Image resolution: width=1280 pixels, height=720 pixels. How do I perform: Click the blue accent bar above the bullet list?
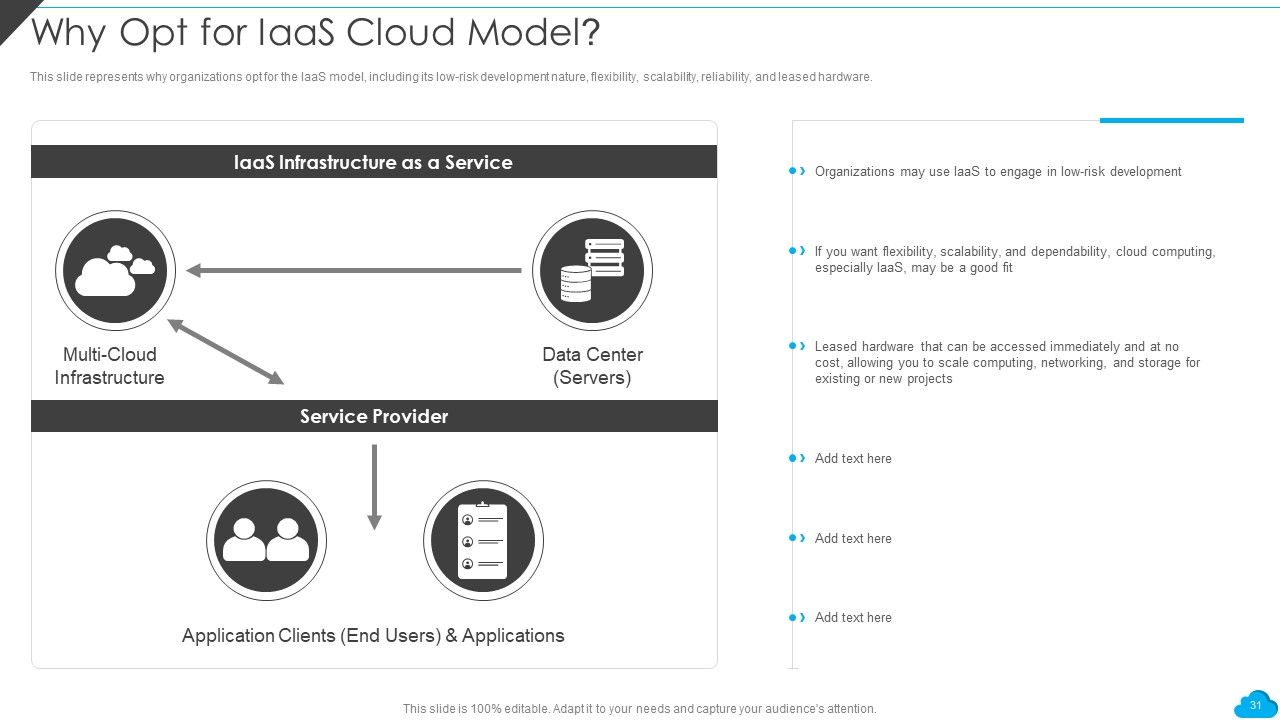[x=1172, y=120]
